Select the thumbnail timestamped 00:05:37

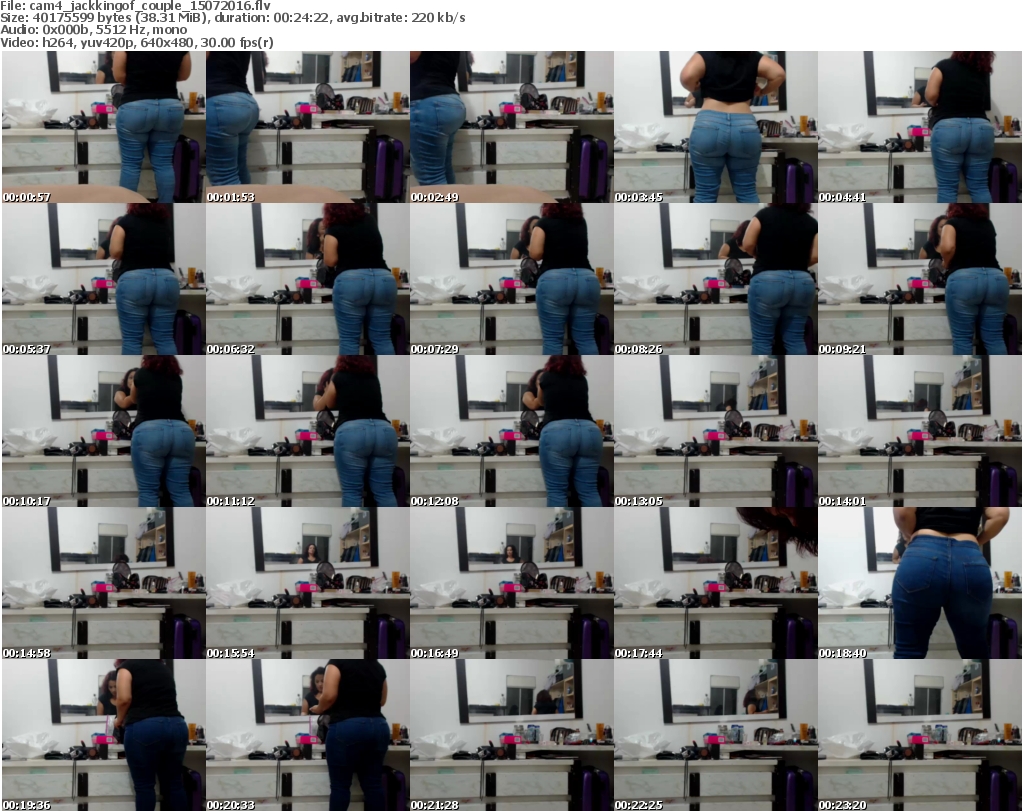pos(103,279)
